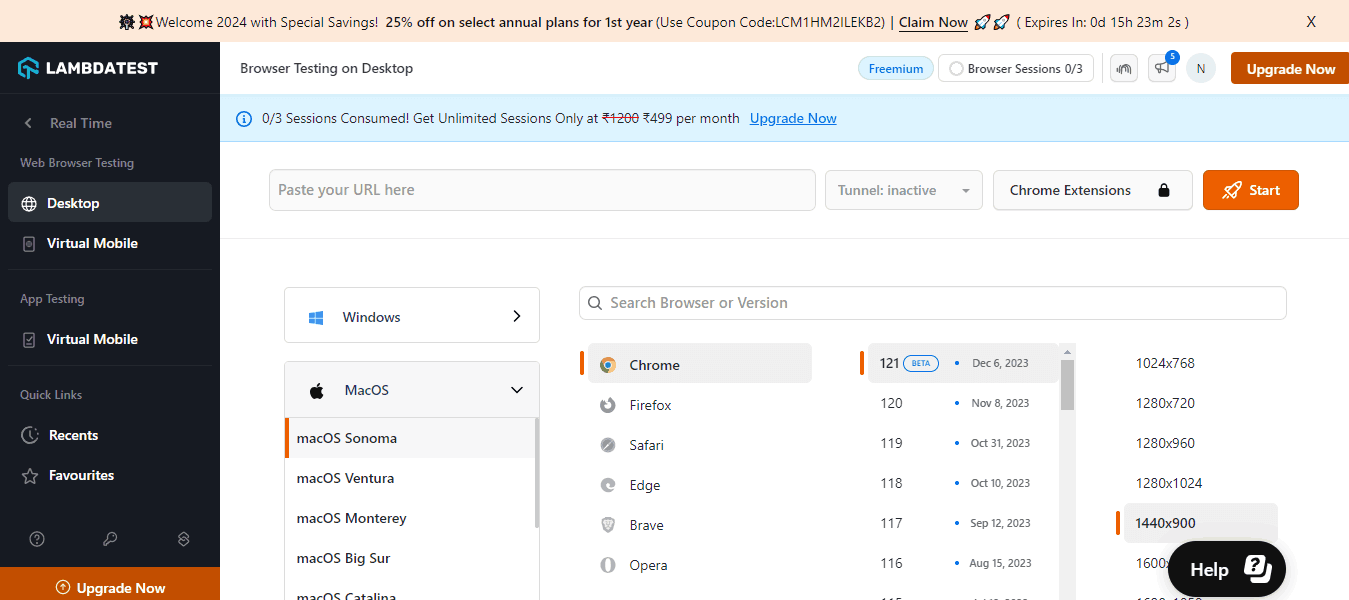Click the Paste your URL field
Image resolution: width=1349 pixels, height=600 pixels.
[541, 190]
